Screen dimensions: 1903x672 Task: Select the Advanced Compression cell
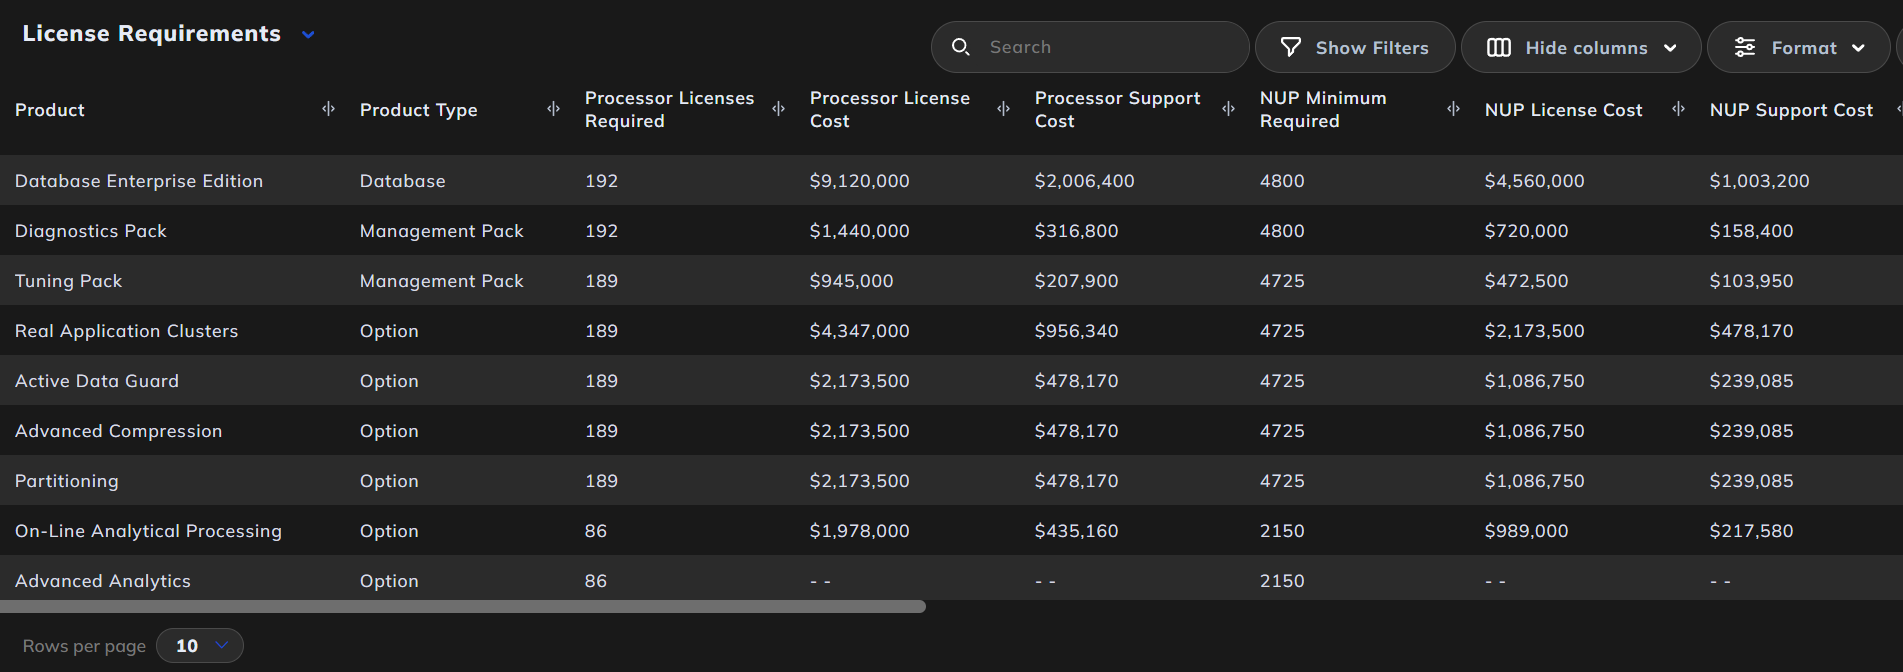[119, 431]
